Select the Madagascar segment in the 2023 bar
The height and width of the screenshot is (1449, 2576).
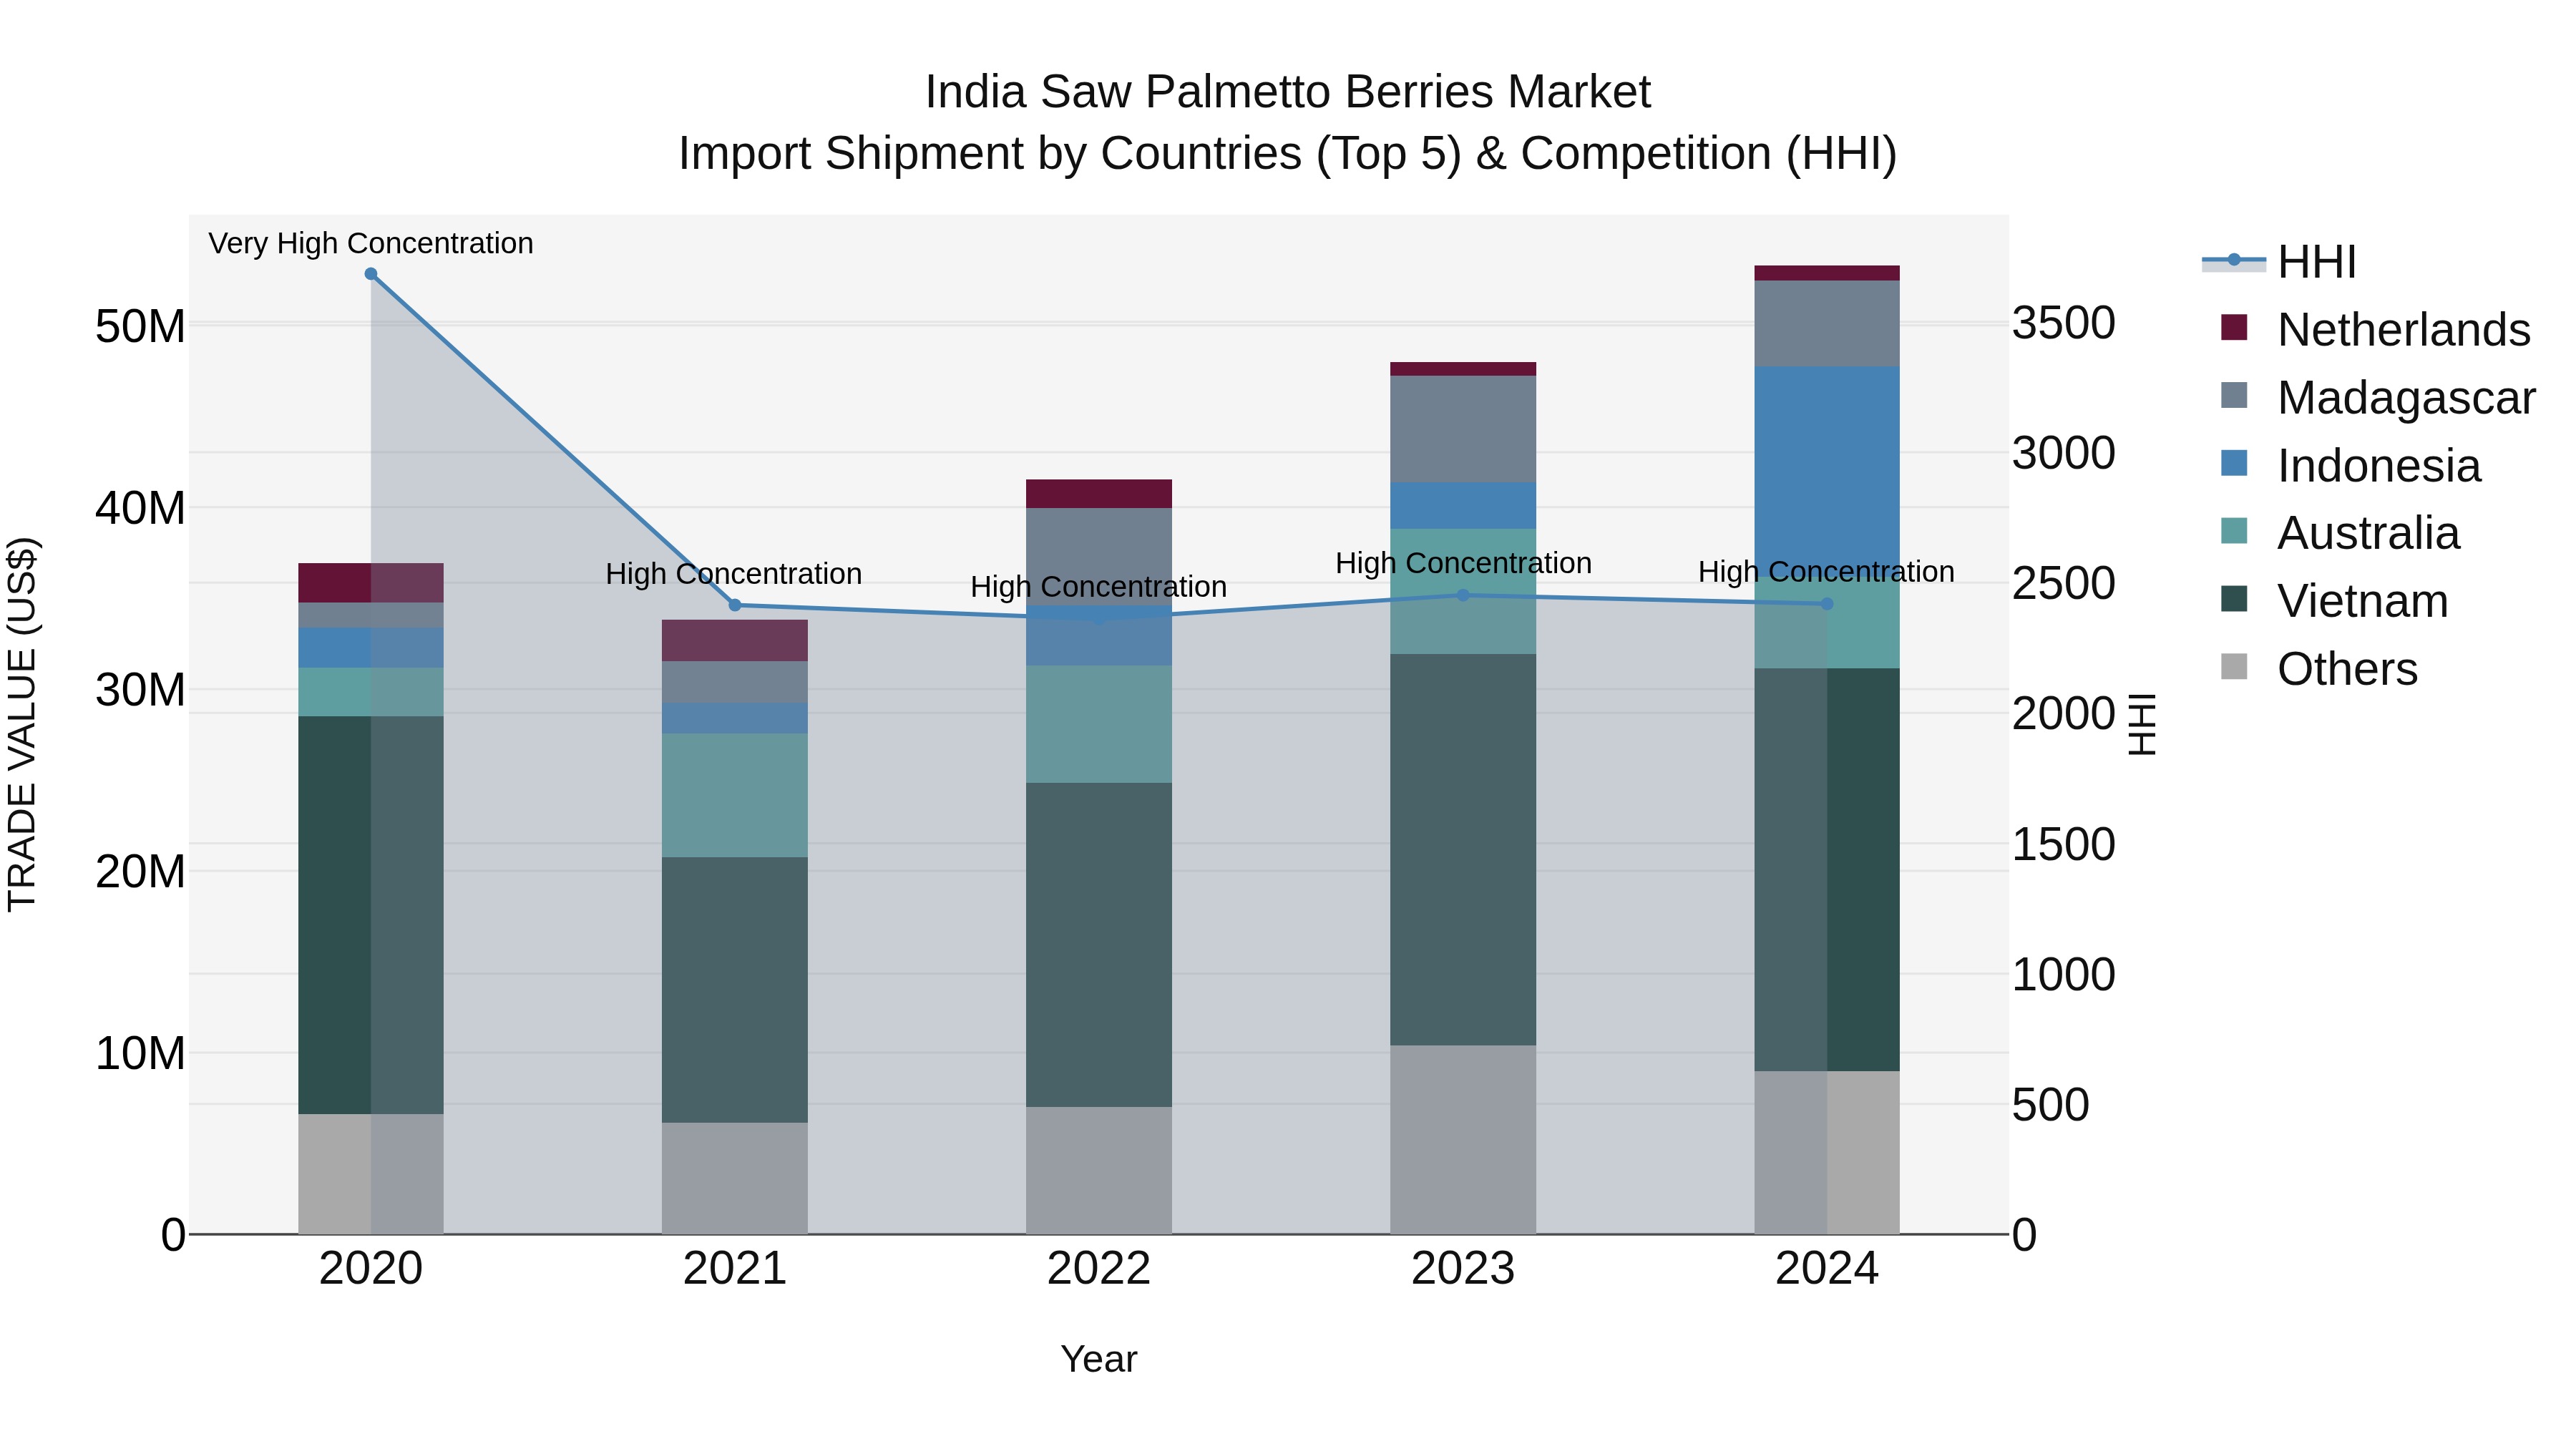(1463, 429)
